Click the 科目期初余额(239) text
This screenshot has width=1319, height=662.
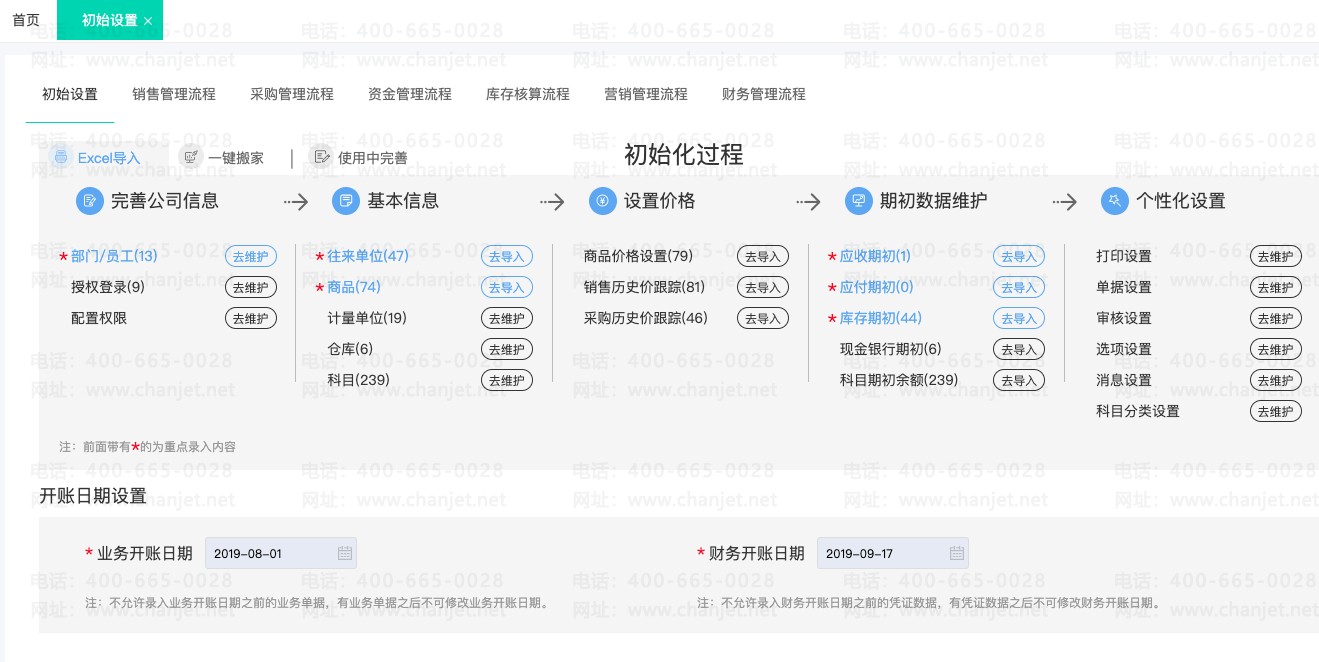[899, 380]
